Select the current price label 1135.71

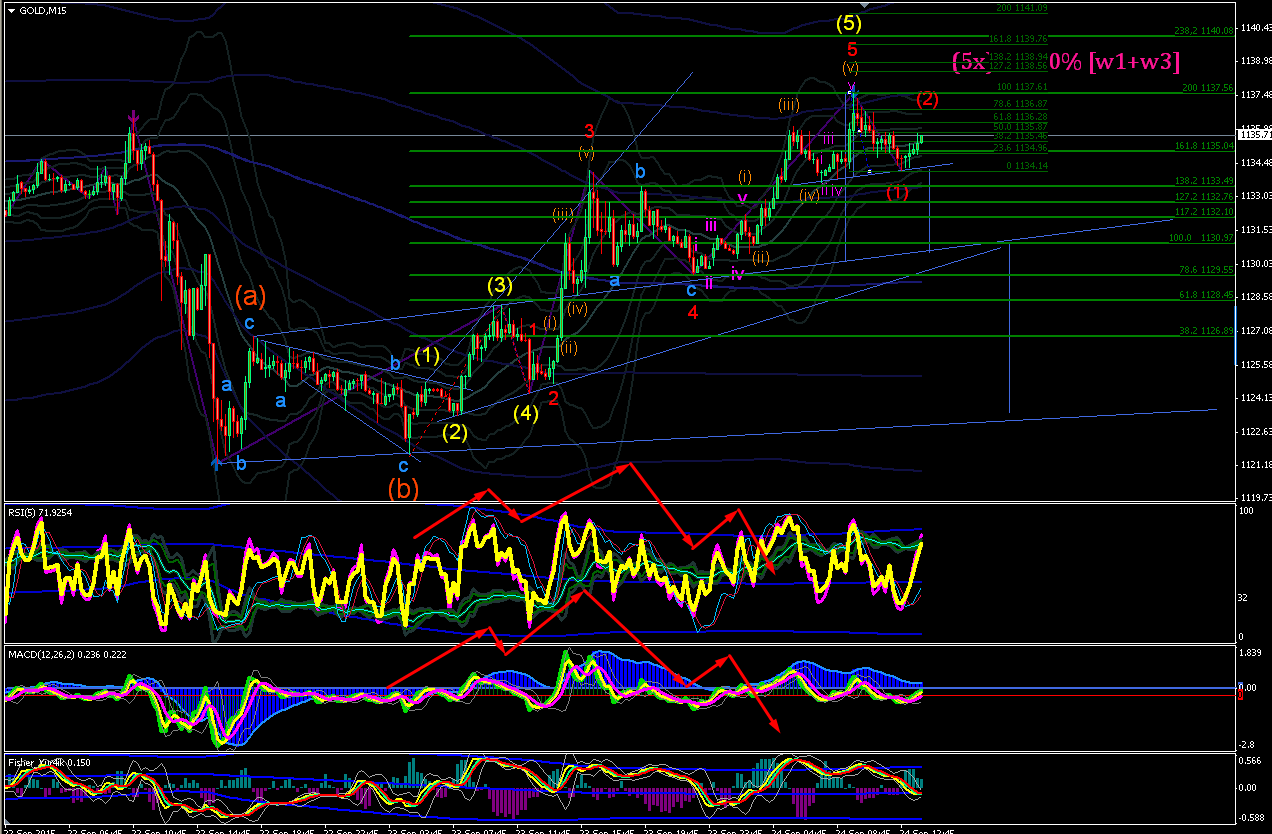[x=1254, y=135]
